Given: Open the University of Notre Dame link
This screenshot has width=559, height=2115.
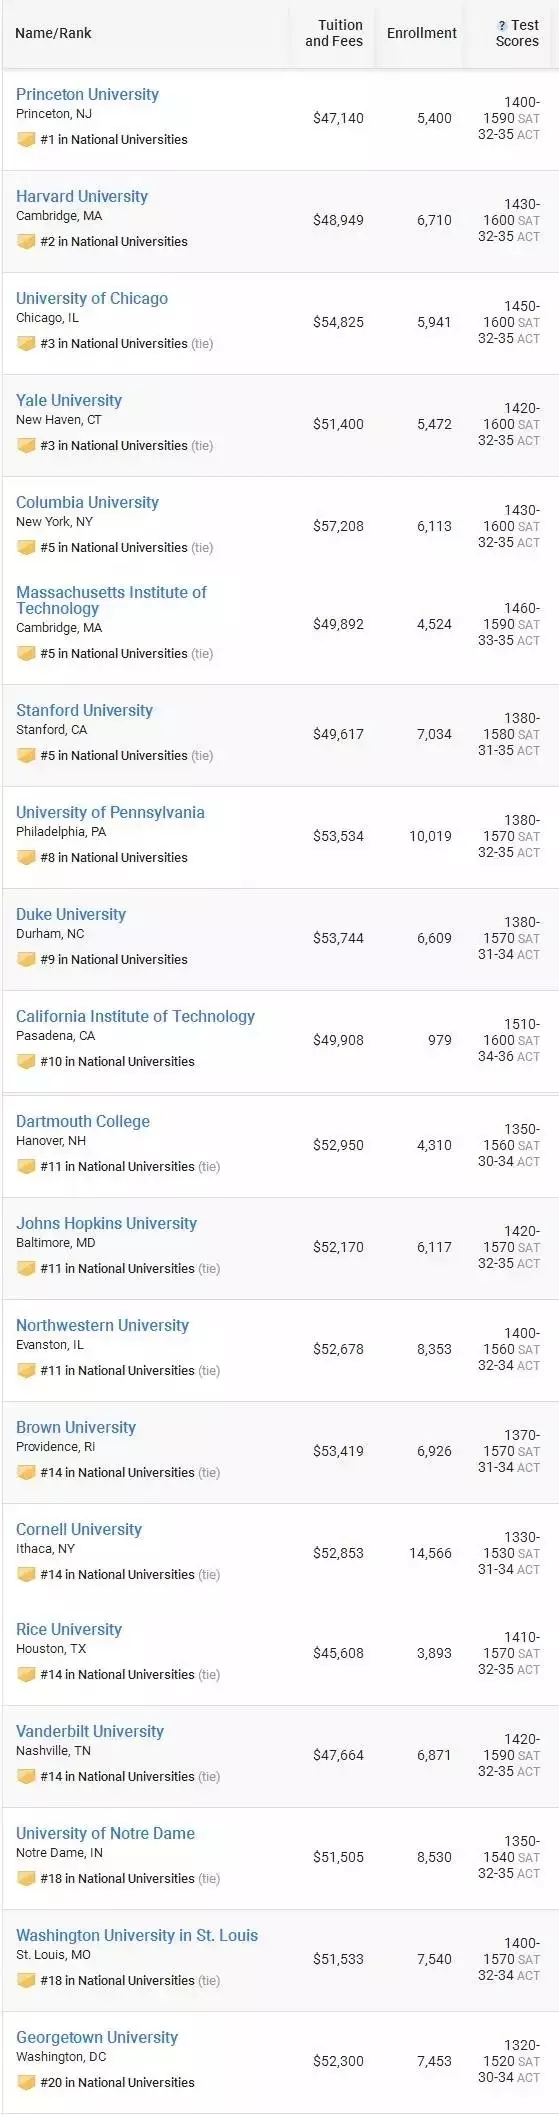Looking at the screenshot, I should [105, 1833].
